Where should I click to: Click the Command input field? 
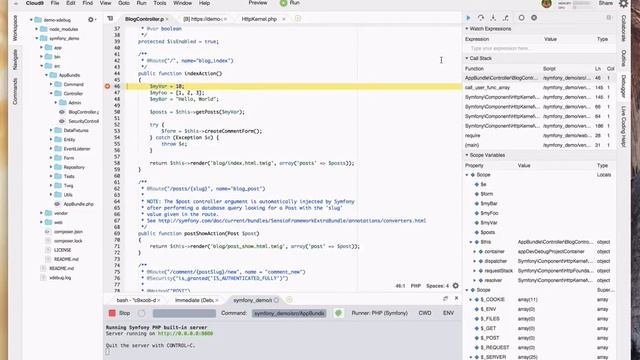(x=289, y=313)
